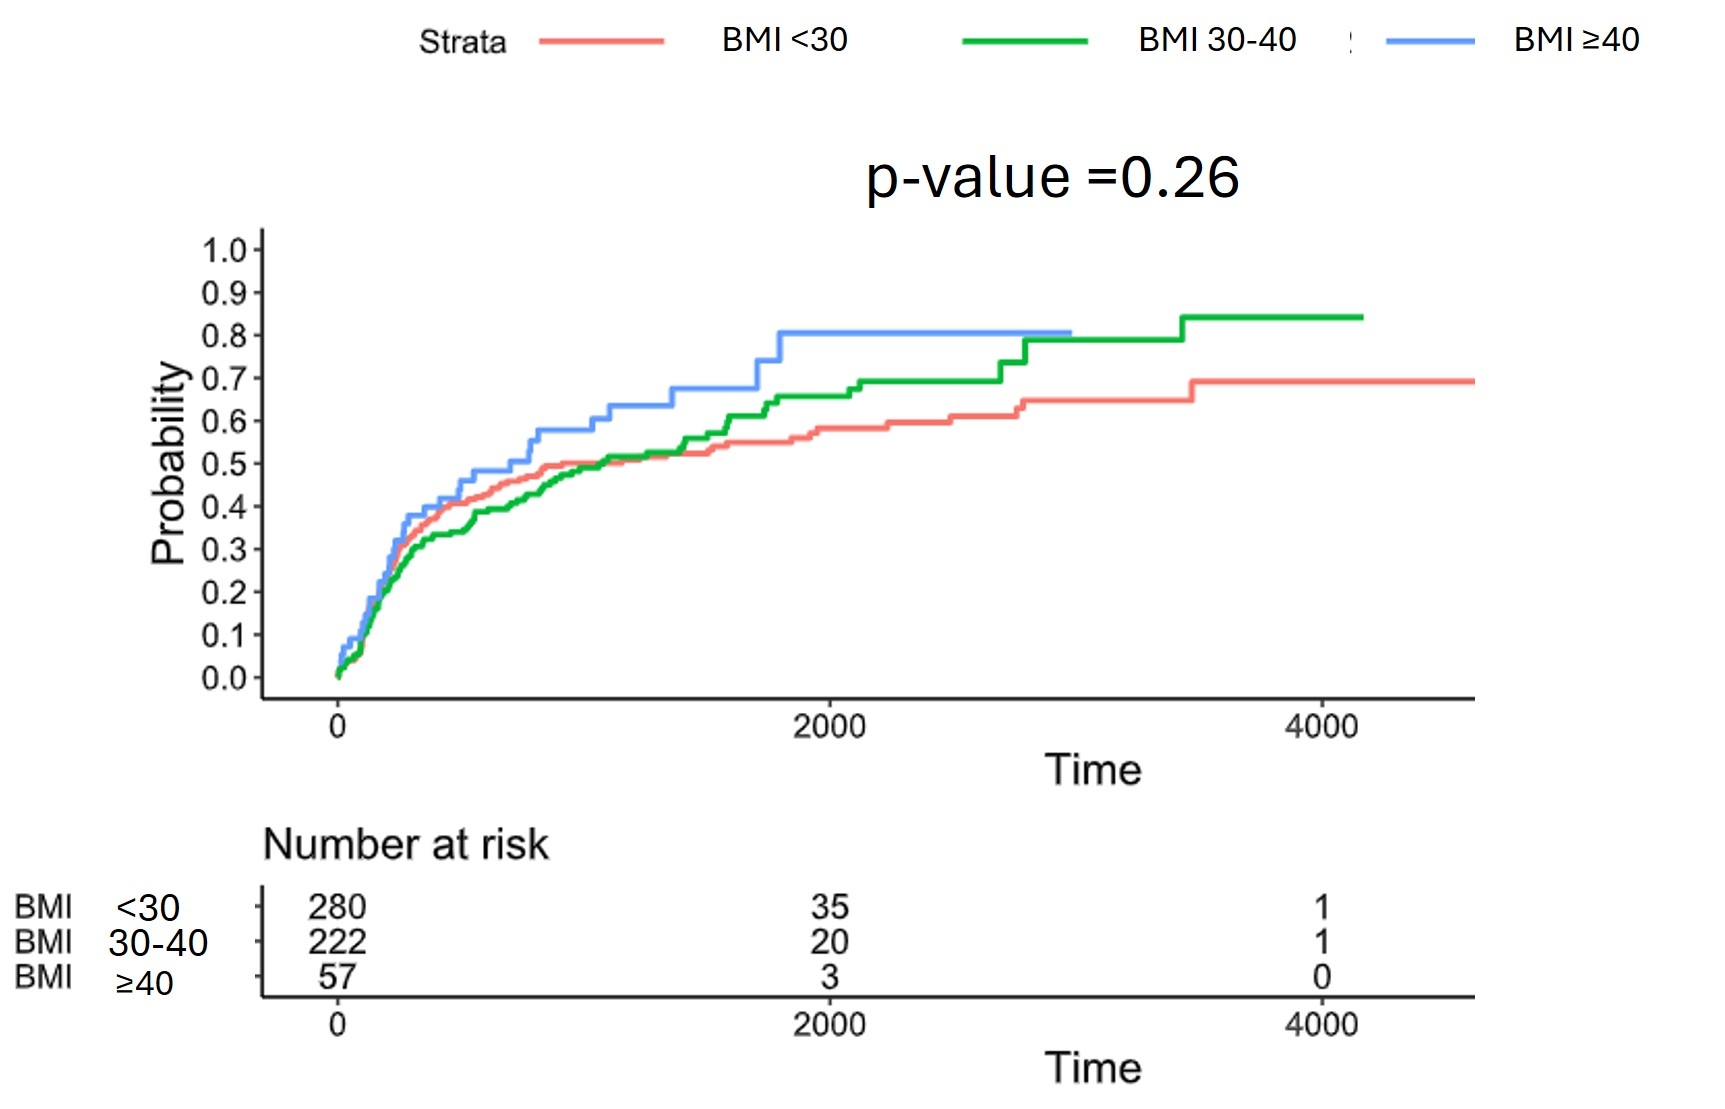1725x1109 pixels.
Task: Click the value 222 in risk table
Action: click(337, 942)
